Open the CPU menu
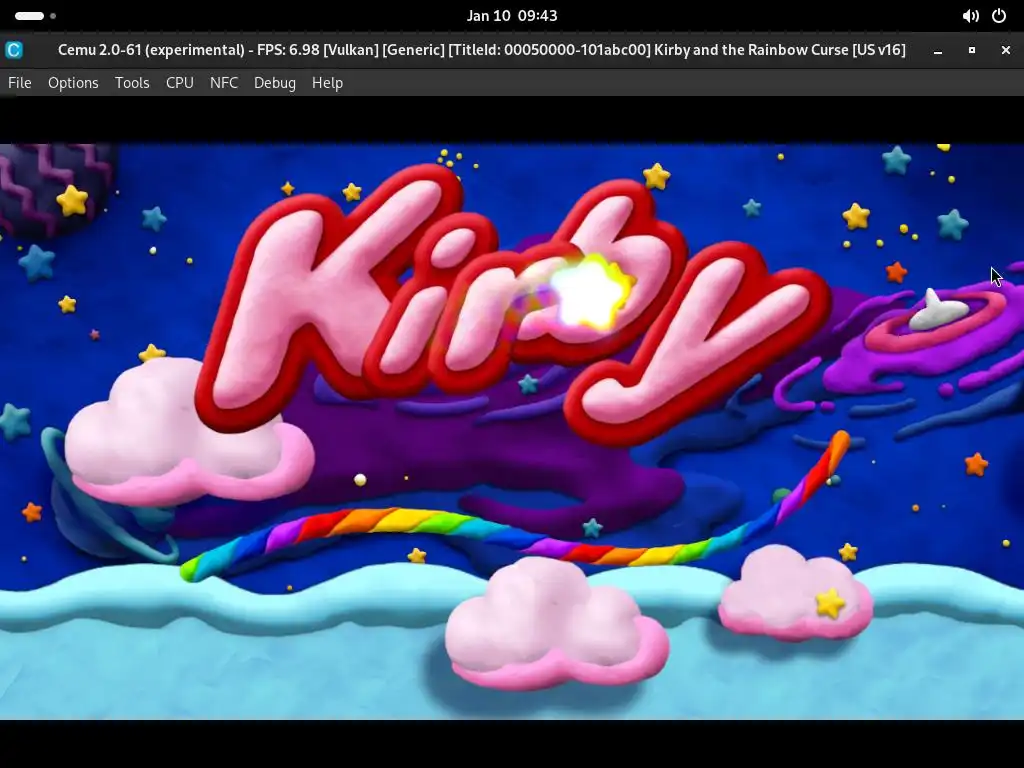The image size is (1024, 768). click(x=180, y=83)
